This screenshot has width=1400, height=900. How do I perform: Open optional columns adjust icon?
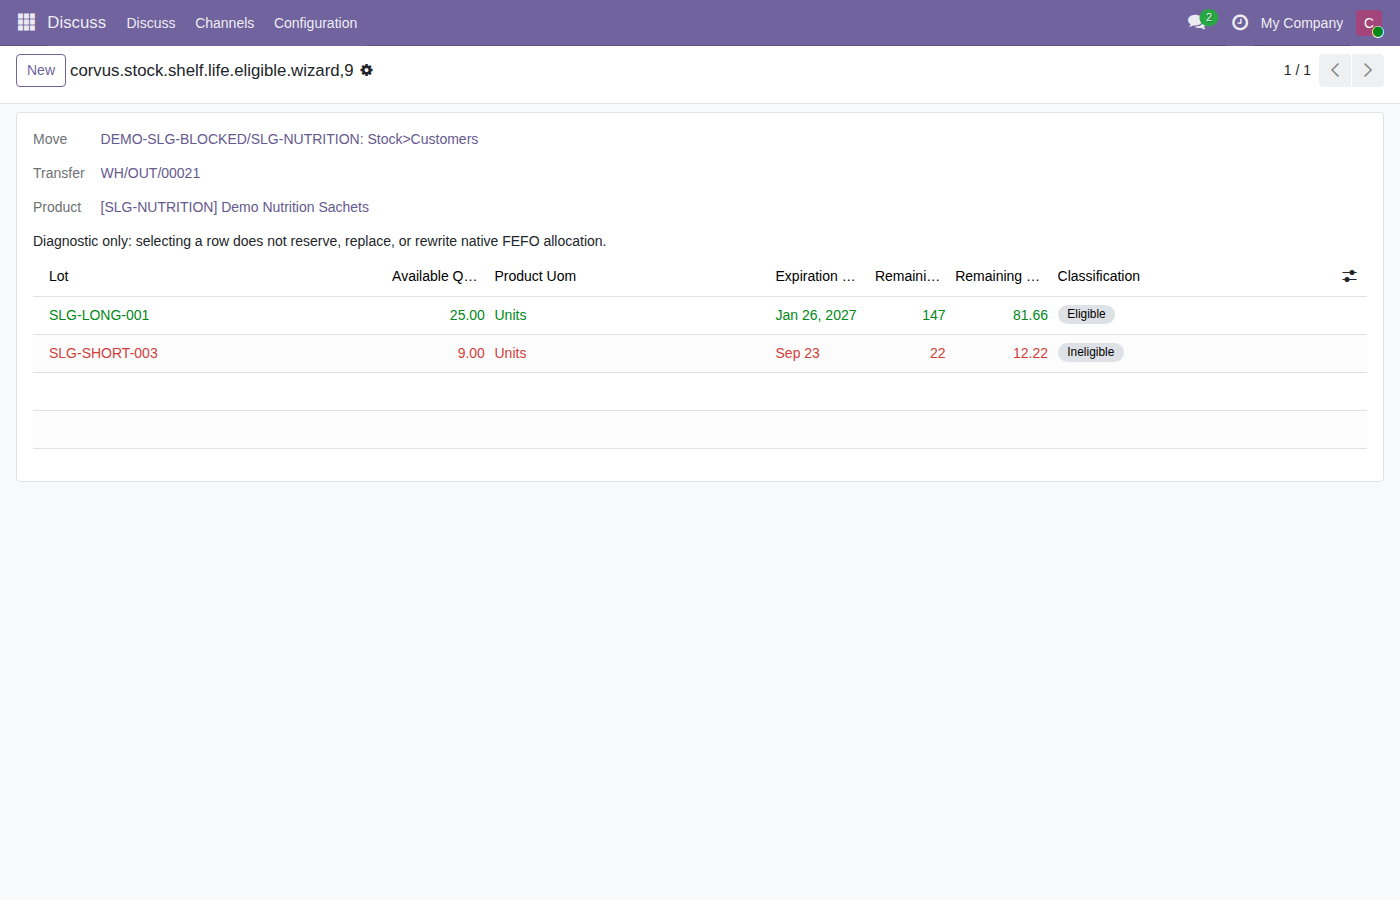[1349, 276]
